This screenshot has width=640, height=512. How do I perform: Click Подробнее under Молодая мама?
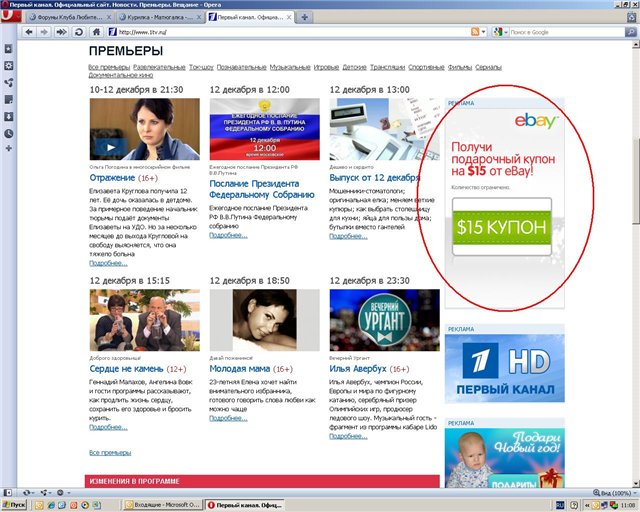(228, 419)
